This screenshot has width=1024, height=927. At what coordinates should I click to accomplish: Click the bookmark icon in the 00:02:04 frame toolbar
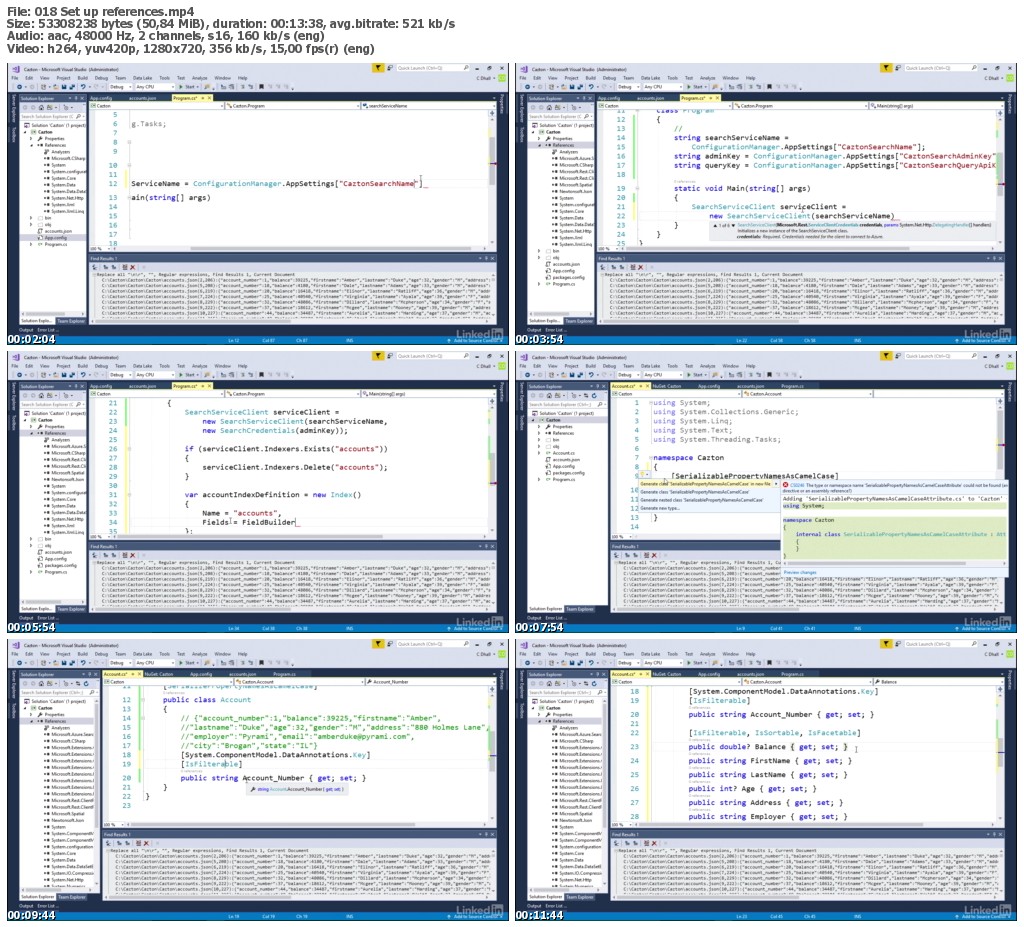(261, 86)
